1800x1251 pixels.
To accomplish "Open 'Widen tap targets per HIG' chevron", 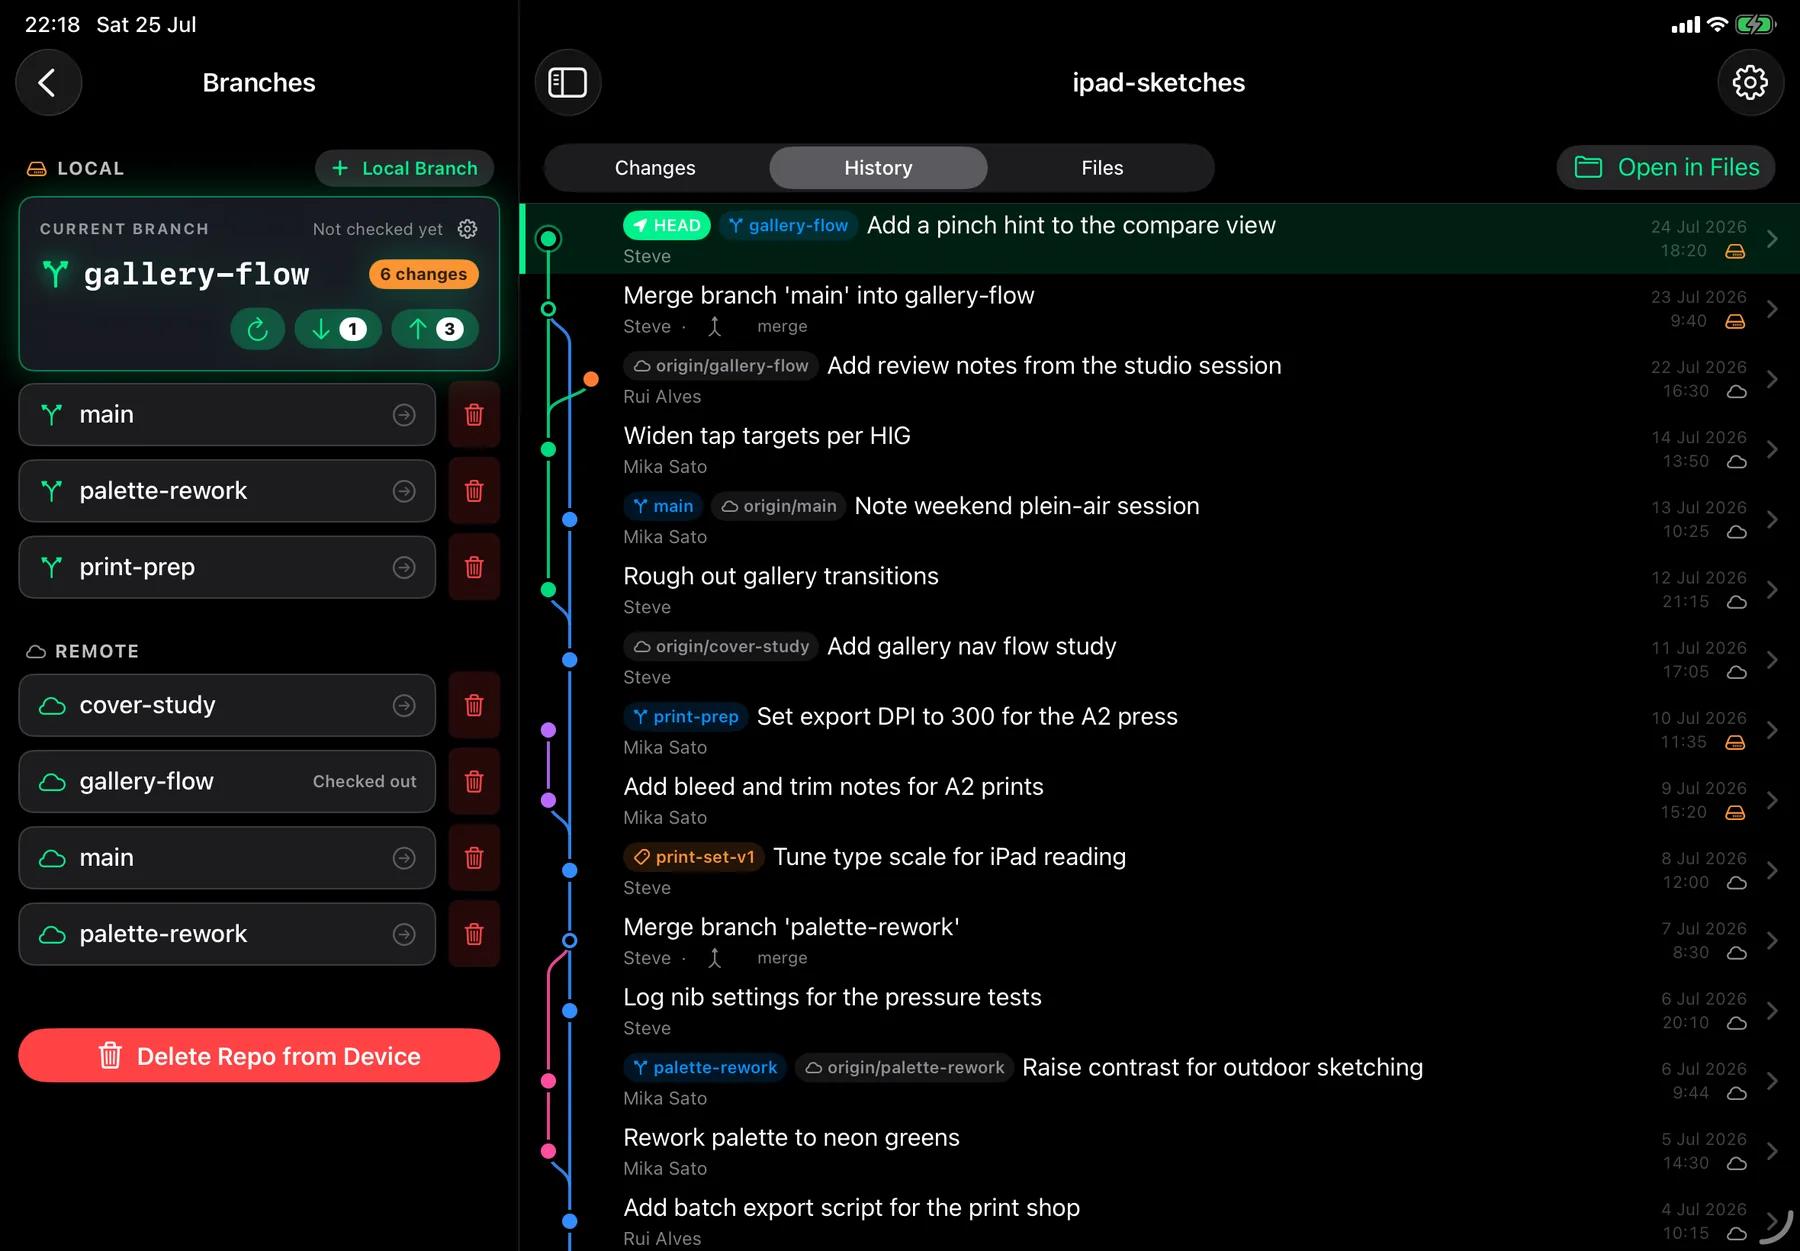I will (1772, 449).
